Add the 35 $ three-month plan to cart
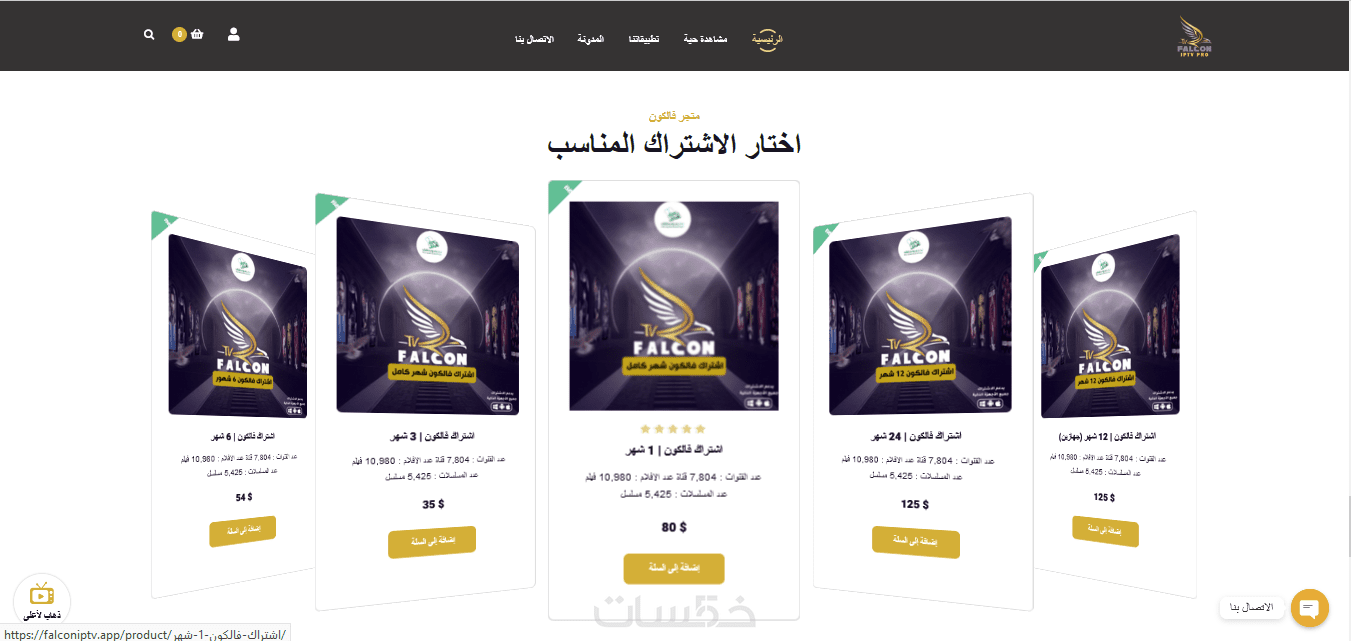 (x=432, y=542)
